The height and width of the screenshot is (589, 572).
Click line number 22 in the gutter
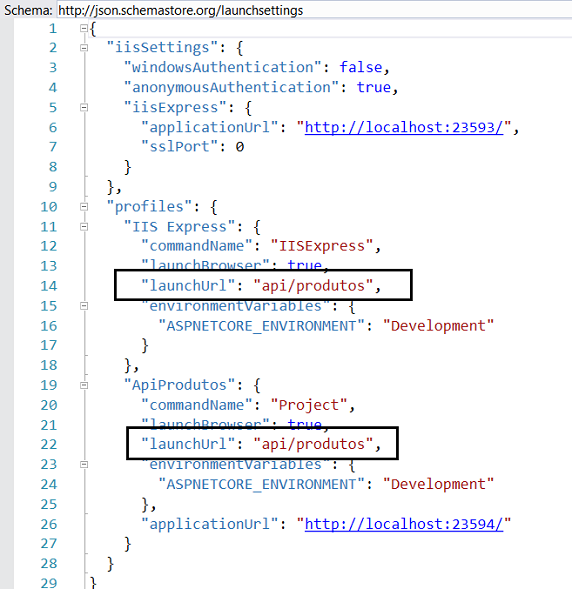click(x=49, y=444)
